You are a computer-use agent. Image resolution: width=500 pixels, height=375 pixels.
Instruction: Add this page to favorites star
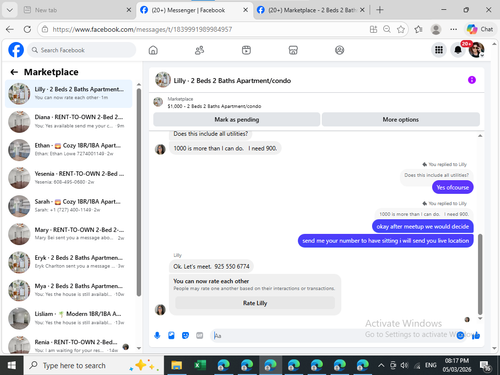pyautogui.click(x=401, y=29)
